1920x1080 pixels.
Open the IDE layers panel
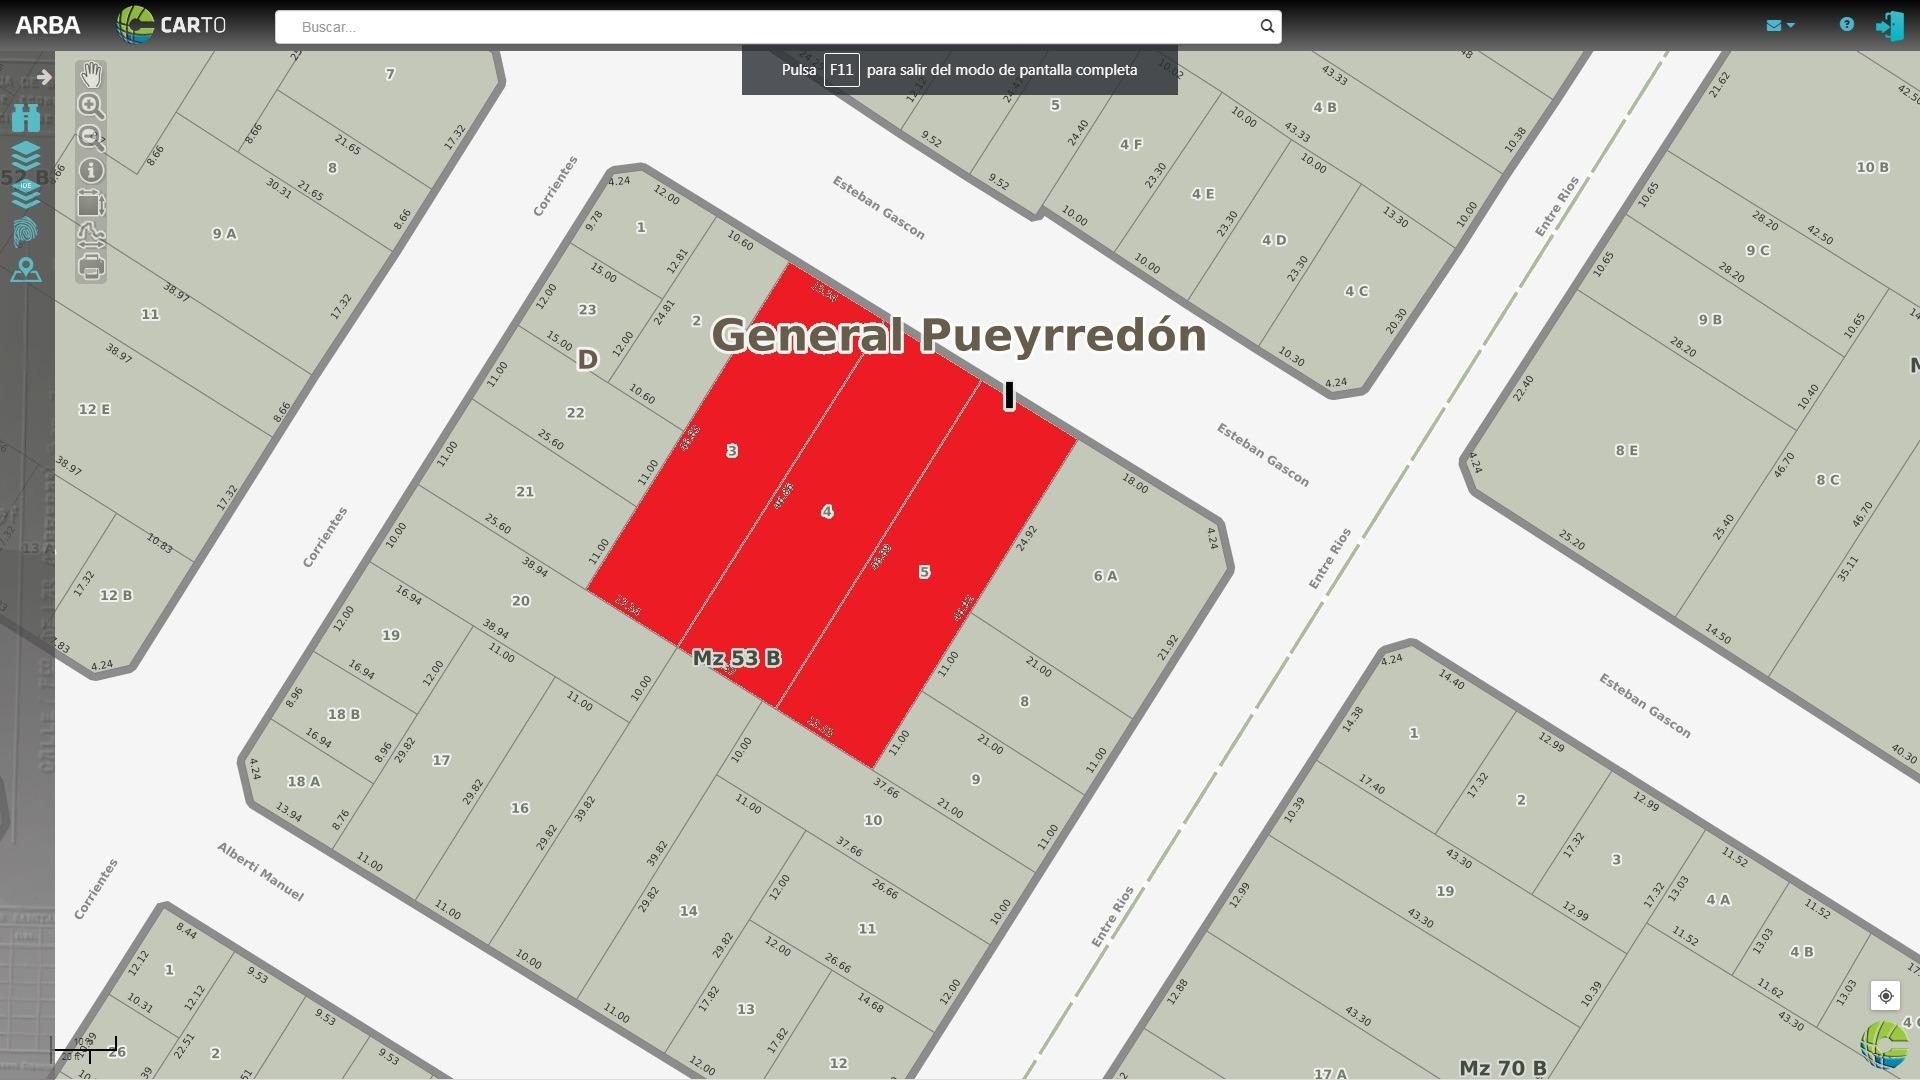26,193
